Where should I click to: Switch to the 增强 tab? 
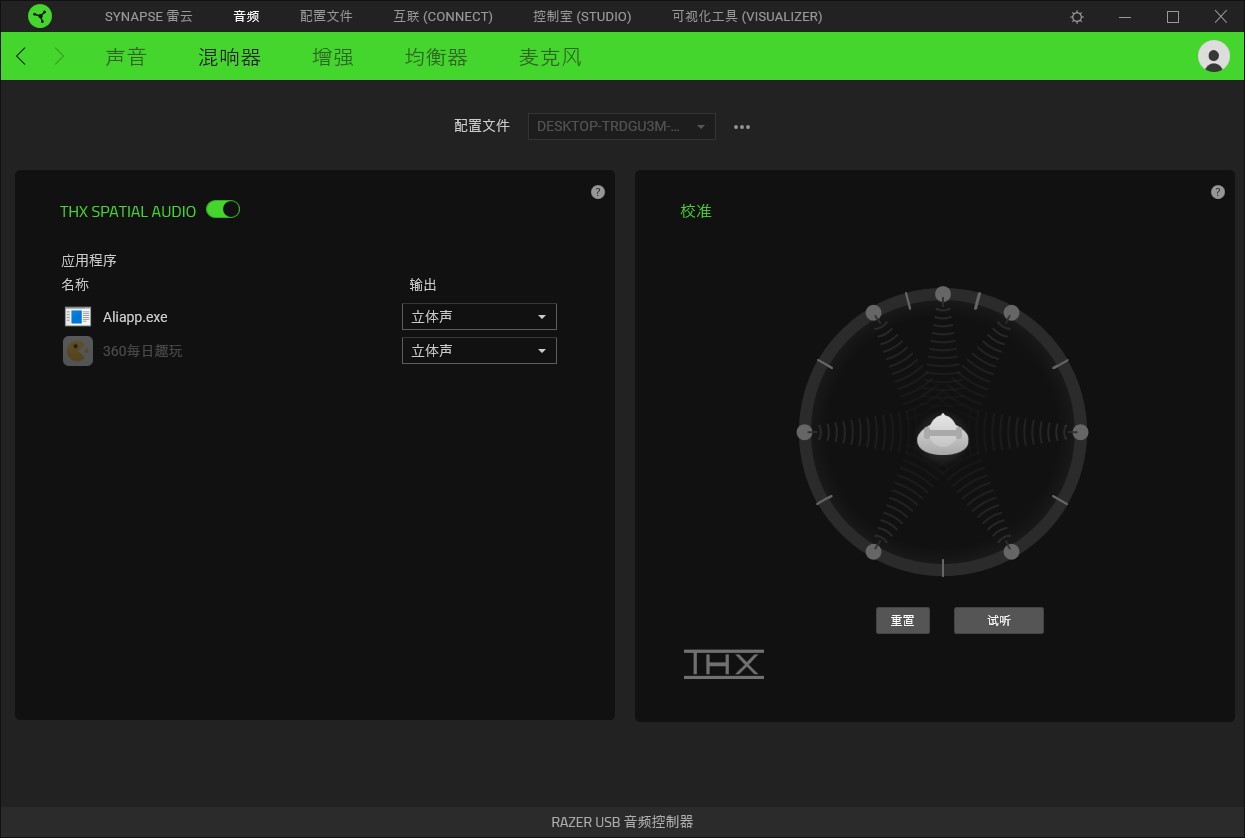pyautogui.click(x=333, y=57)
